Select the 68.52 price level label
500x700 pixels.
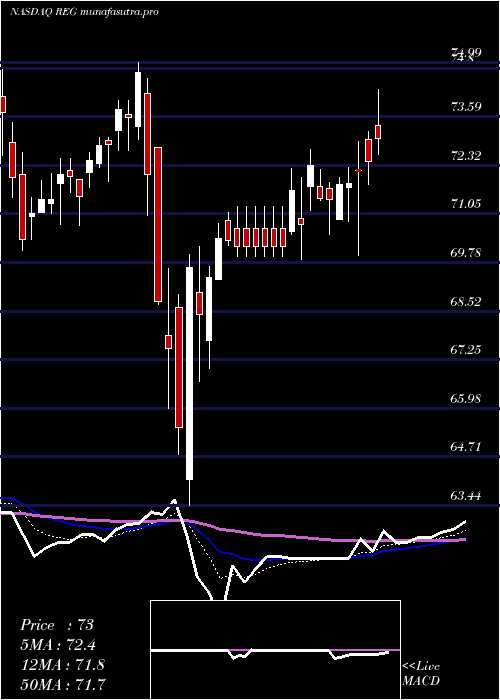466,301
